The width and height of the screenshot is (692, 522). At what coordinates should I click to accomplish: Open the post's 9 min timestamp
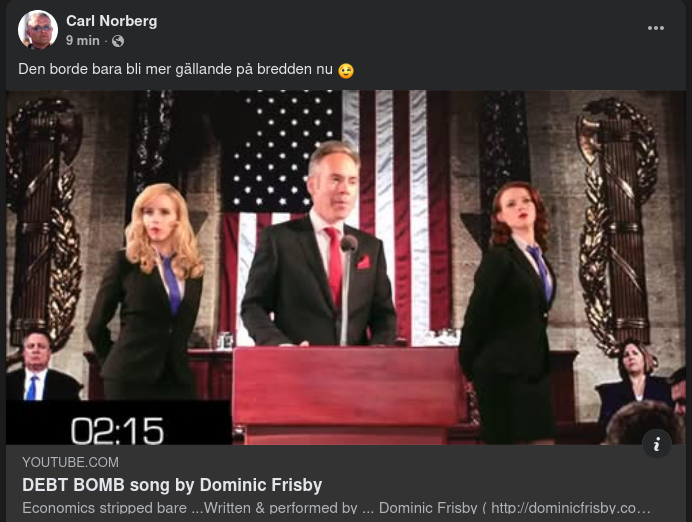click(83, 41)
